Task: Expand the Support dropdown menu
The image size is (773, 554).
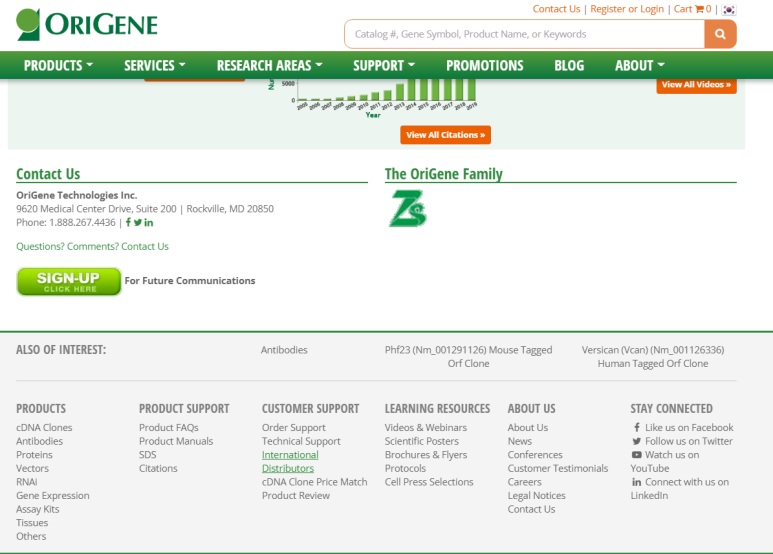Action: coord(384,65)
